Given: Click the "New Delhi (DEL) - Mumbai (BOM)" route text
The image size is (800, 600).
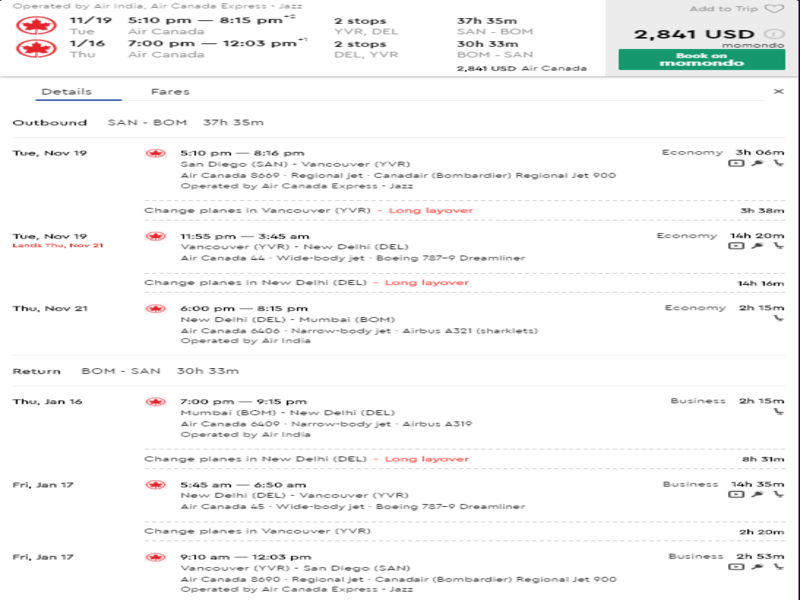Looking at the screenshot, I should (x=288, y=320).
